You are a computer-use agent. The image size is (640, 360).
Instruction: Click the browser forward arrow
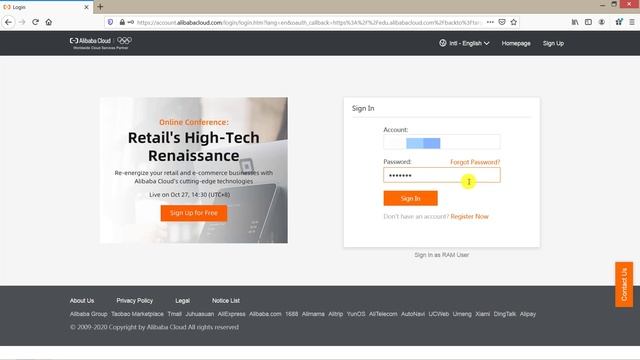[22, 22]
